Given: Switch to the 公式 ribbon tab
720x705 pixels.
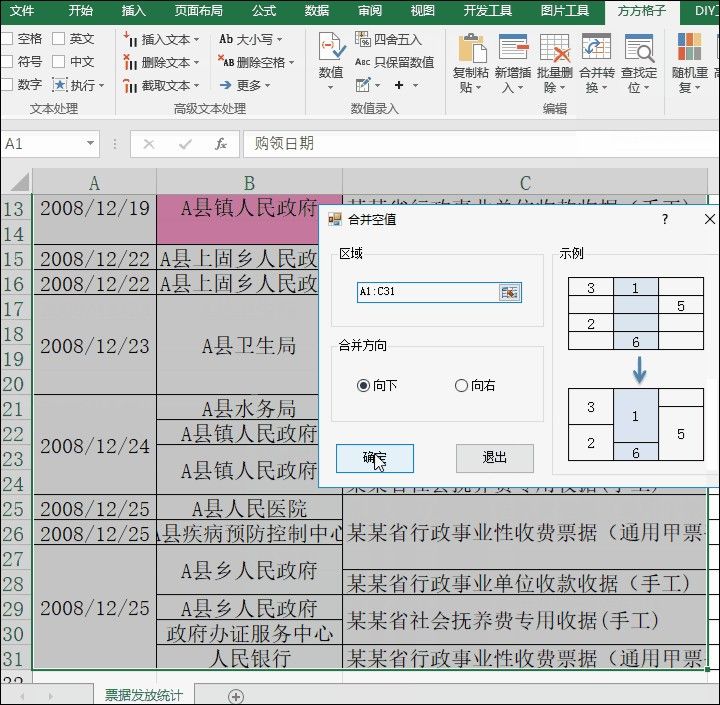Looking at the screenshot, I should point(264,11).
